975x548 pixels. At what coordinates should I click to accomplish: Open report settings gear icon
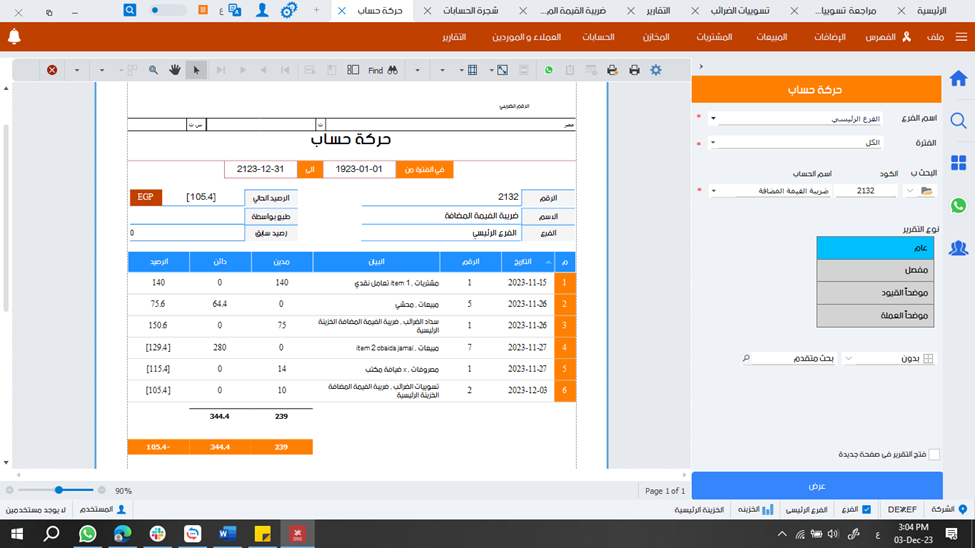click(x=656, y=70)
